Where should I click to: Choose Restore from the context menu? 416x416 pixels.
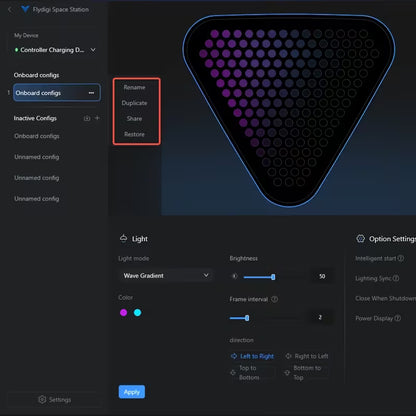[134, 134]
